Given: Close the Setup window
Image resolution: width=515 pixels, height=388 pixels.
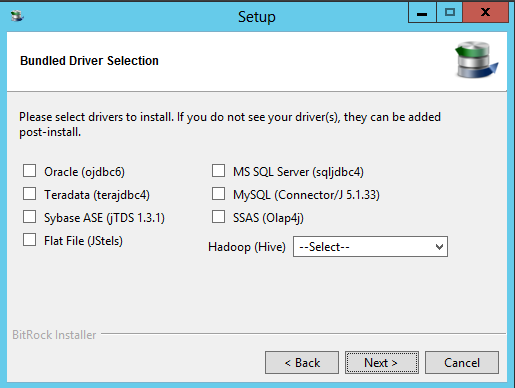Looking at the screenshot, I should point(485,13).
